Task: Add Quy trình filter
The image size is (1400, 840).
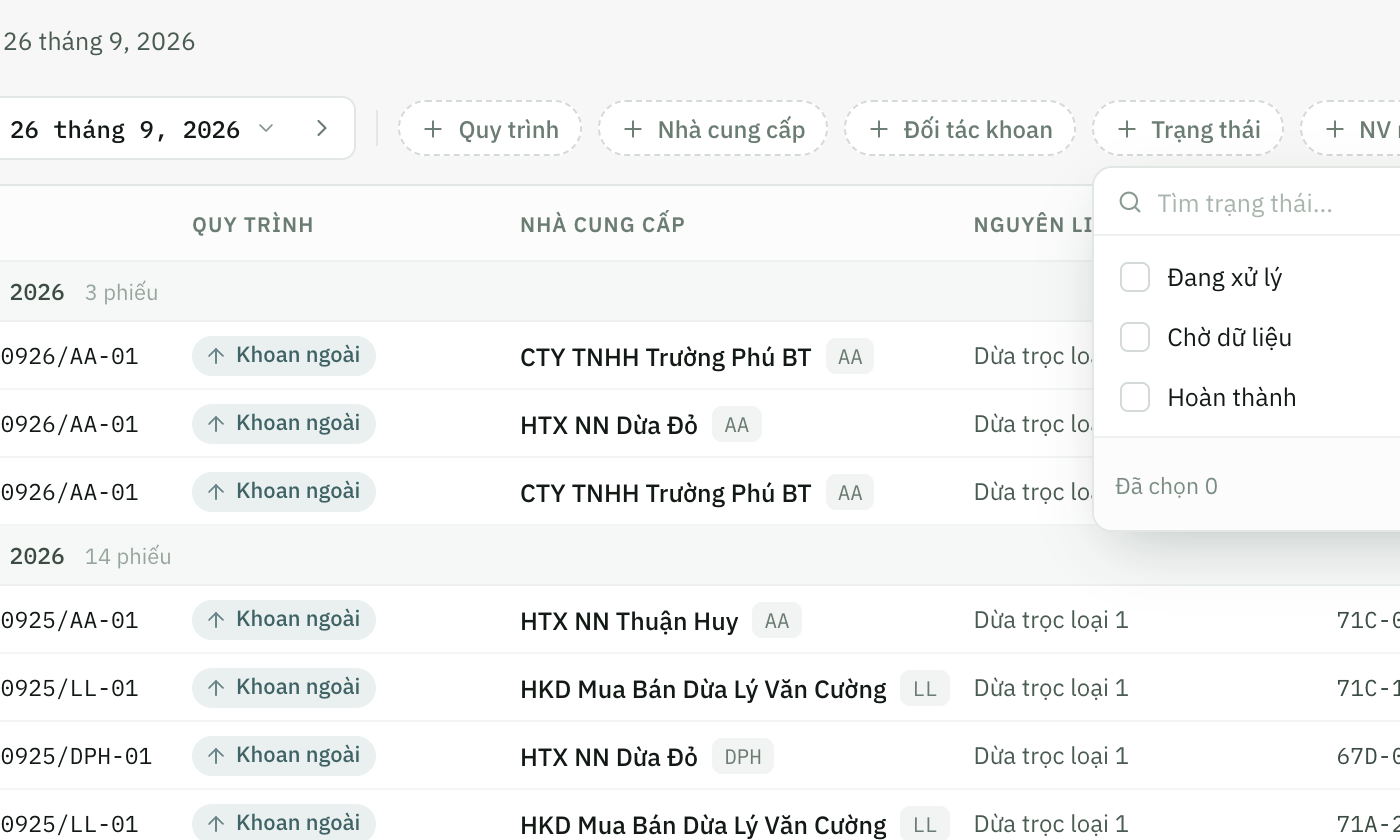Action: pyautogui.click(x=490, y=129)
